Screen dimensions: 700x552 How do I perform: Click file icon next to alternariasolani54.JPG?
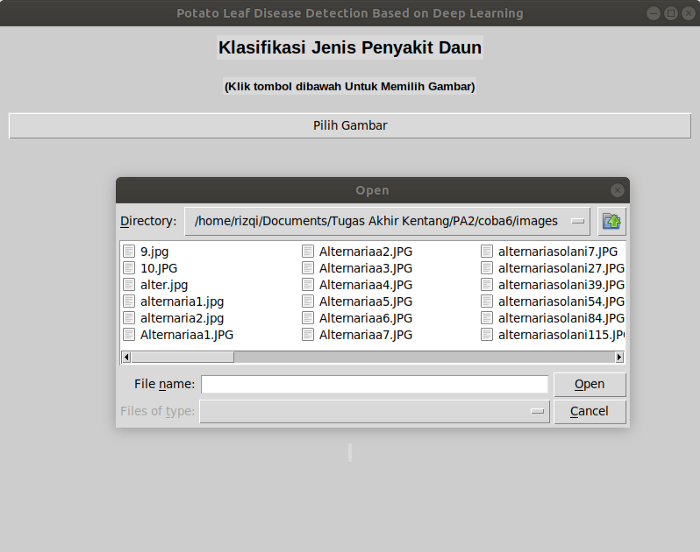[487, 301]
